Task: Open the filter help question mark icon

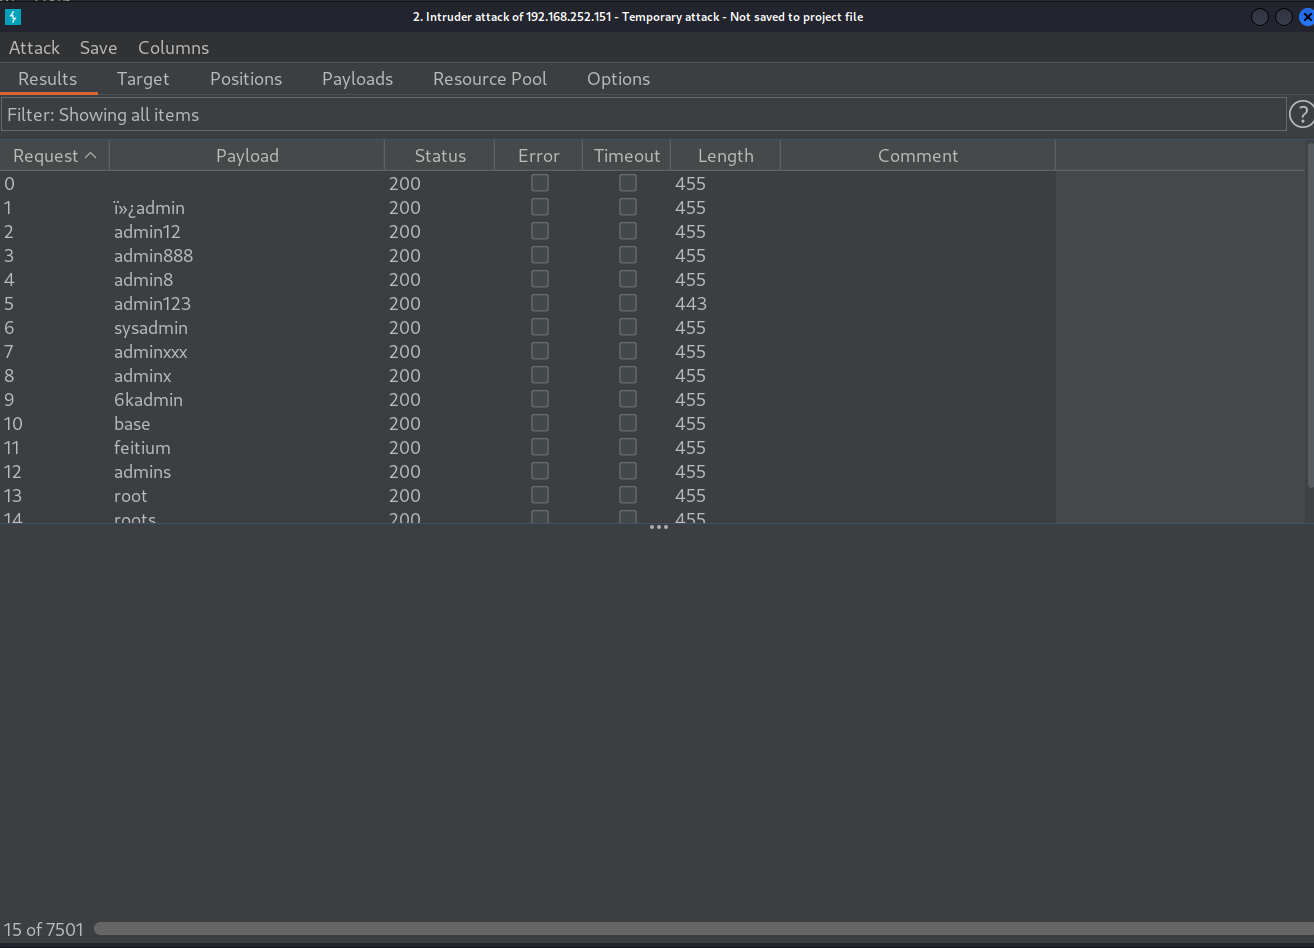Action: pos(1301,115)
